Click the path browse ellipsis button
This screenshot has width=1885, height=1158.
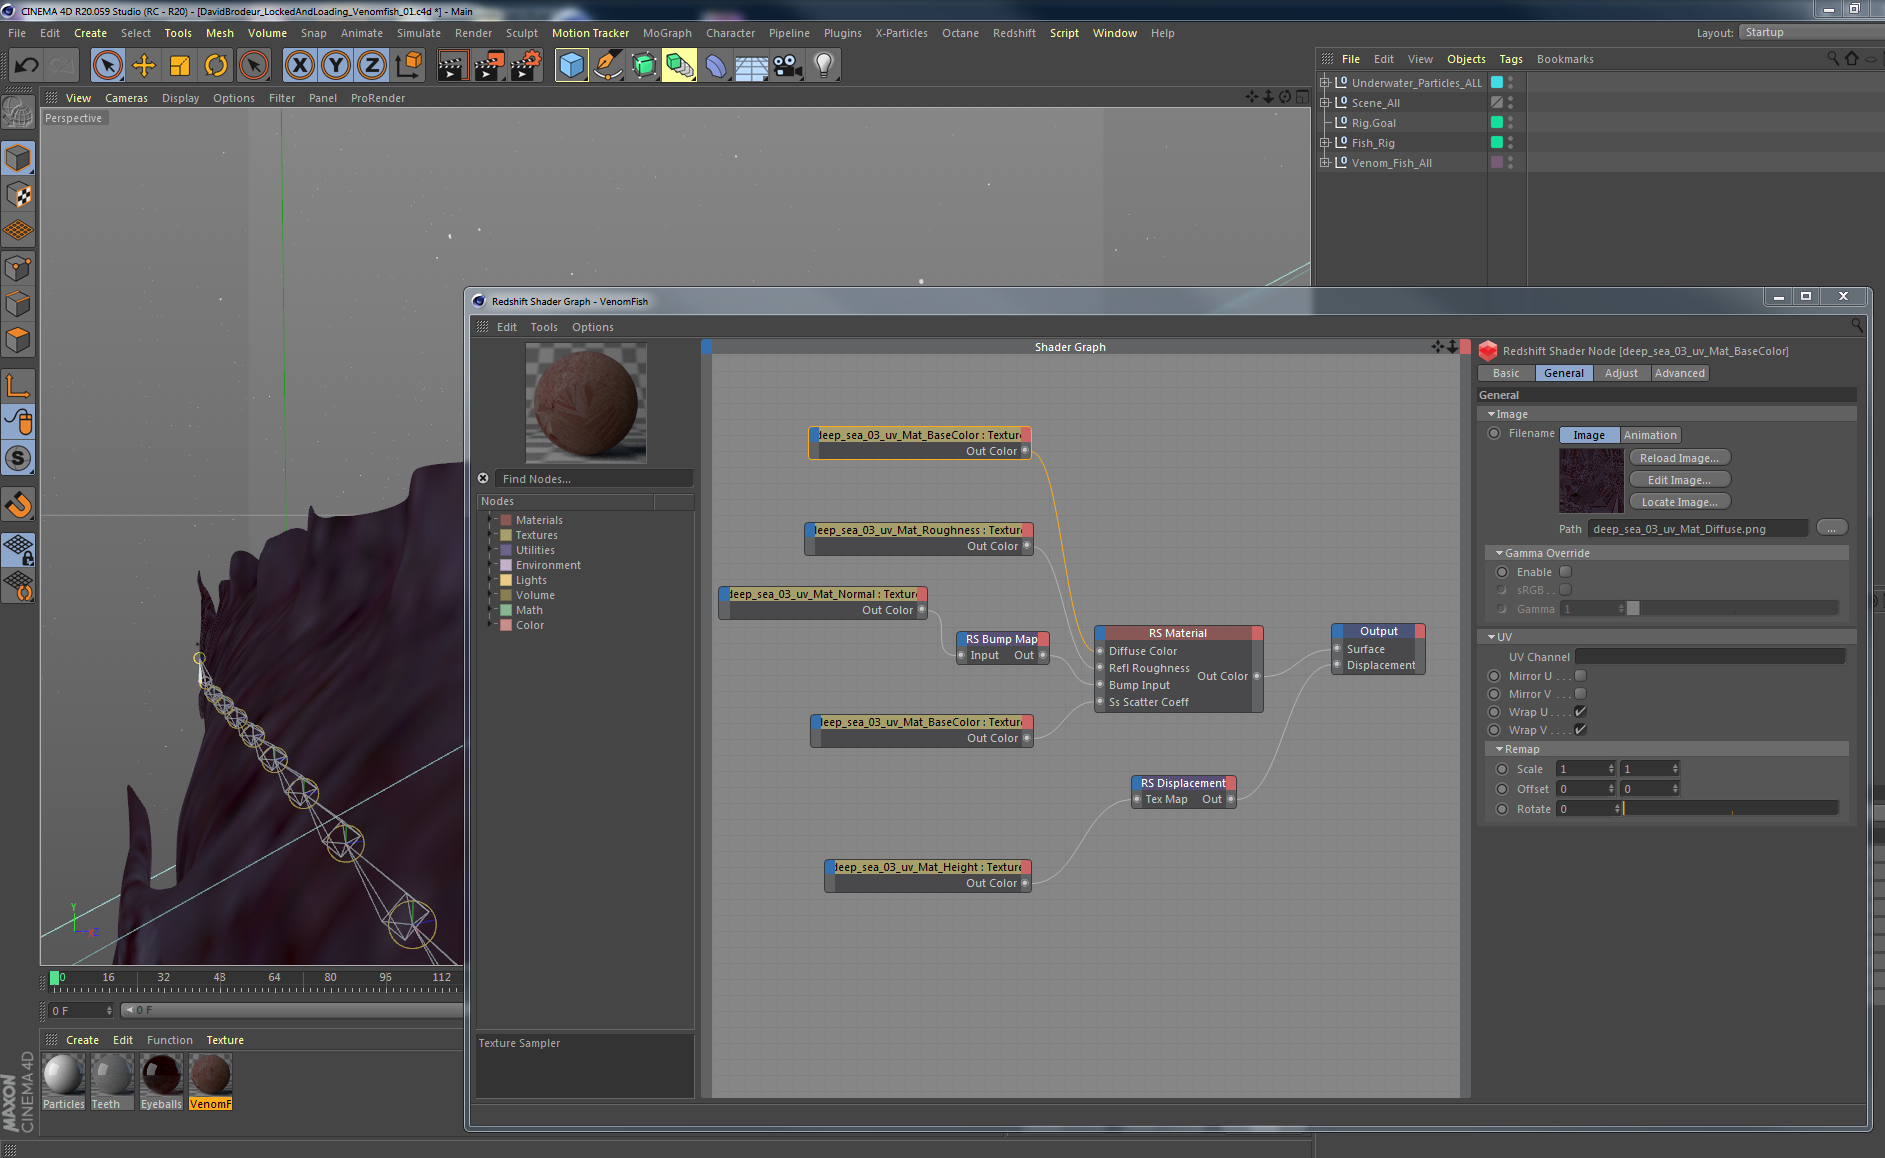click(x=1831, y=528)
